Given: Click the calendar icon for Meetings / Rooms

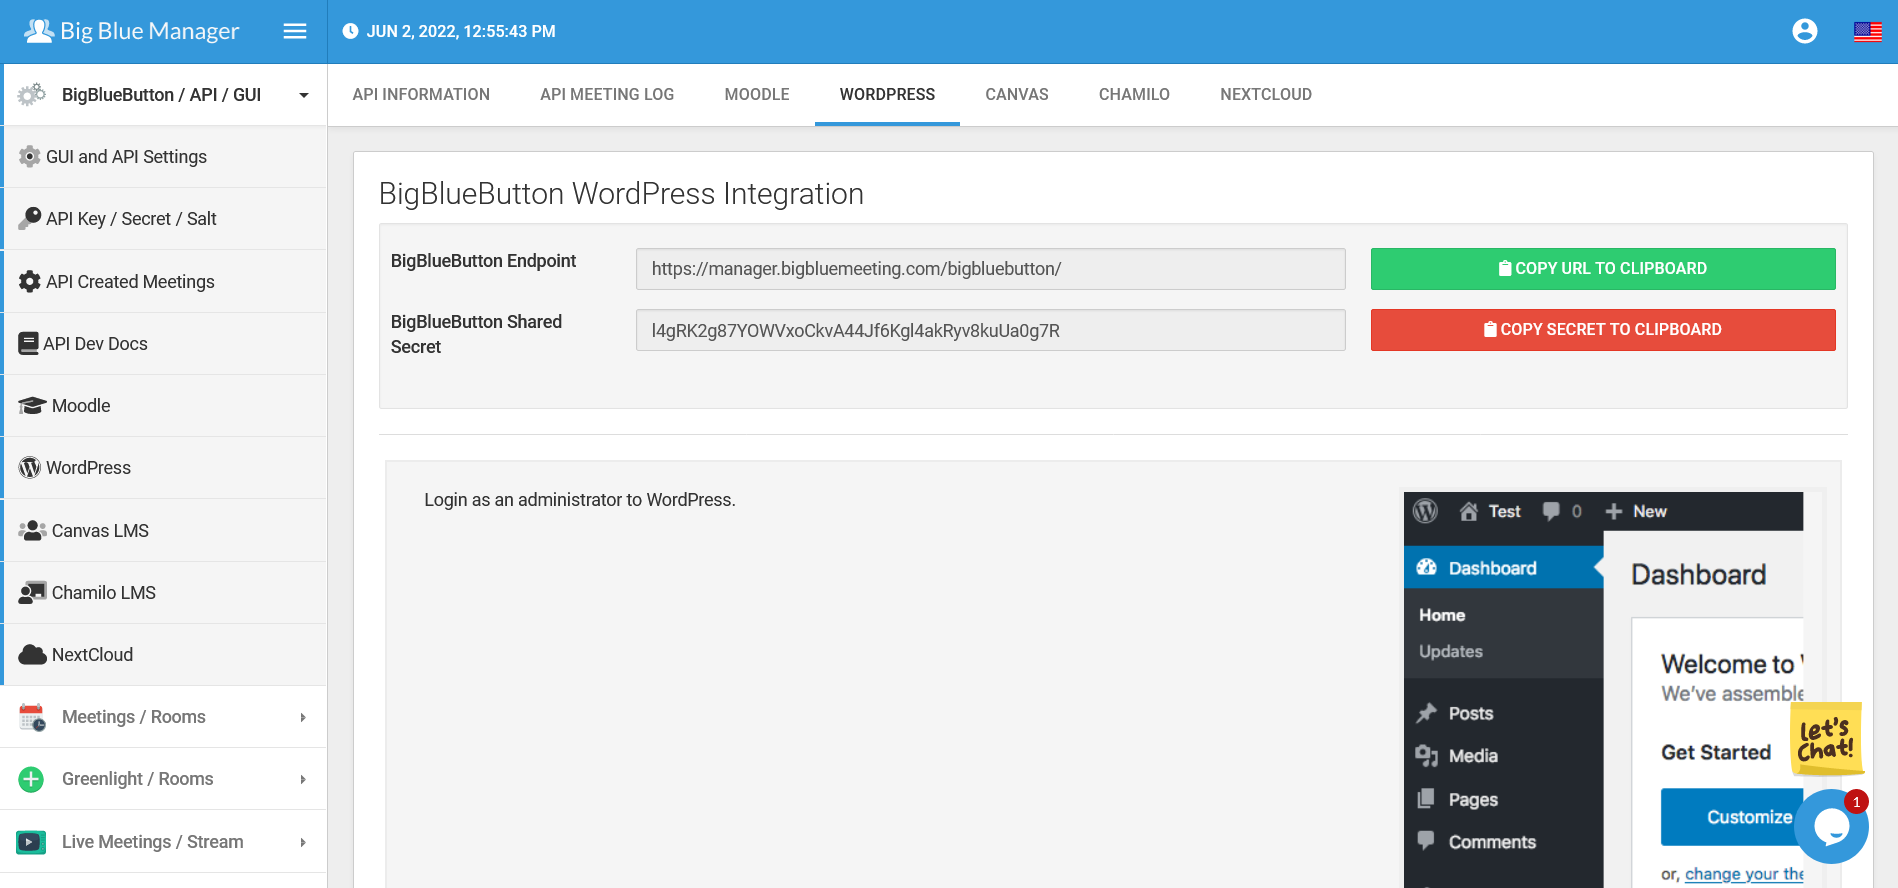Looking at the screenshot, I should coord(32,717).
